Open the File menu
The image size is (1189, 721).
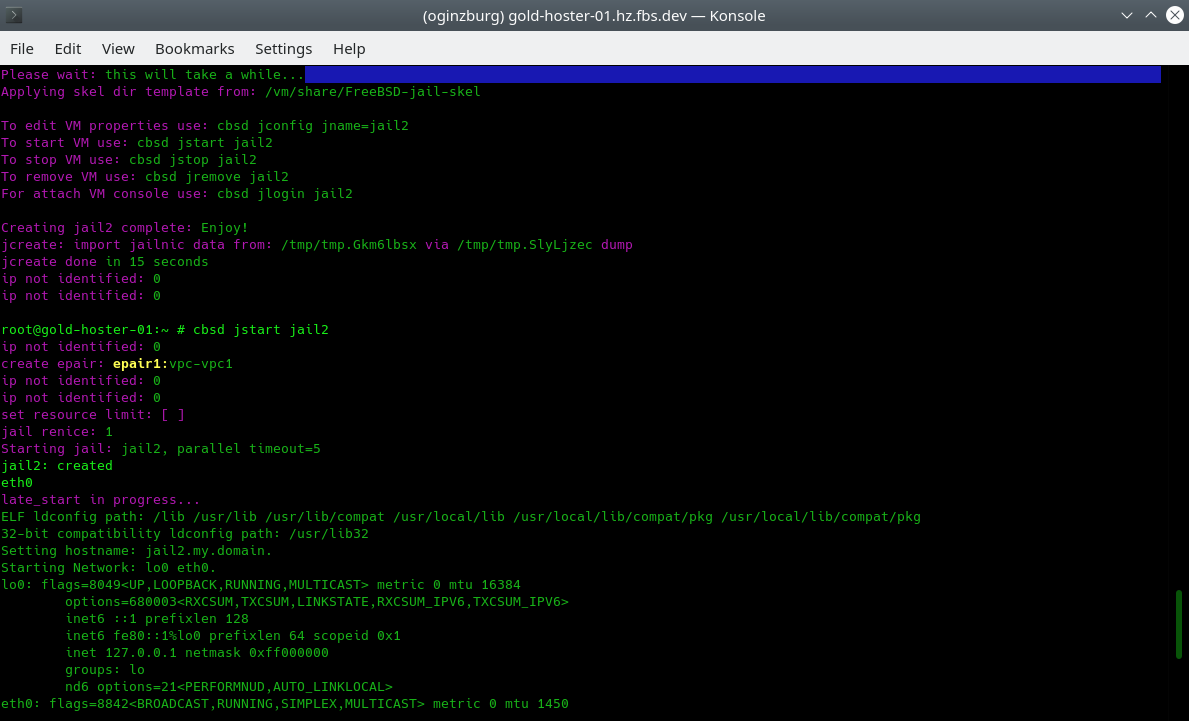pos(21,49)
